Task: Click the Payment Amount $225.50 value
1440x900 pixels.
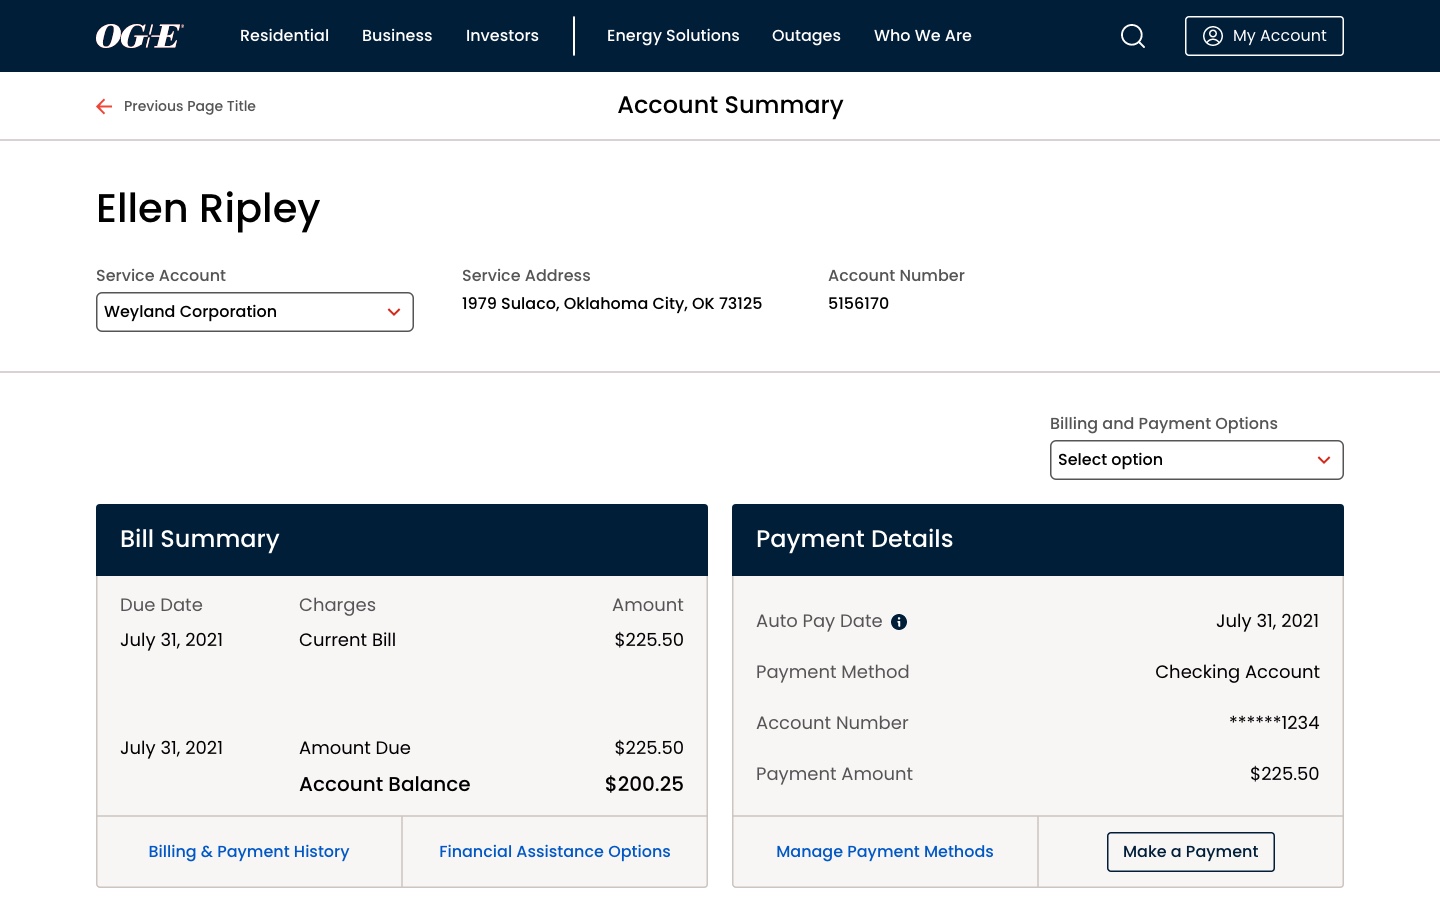Action: pos(1284,774)
